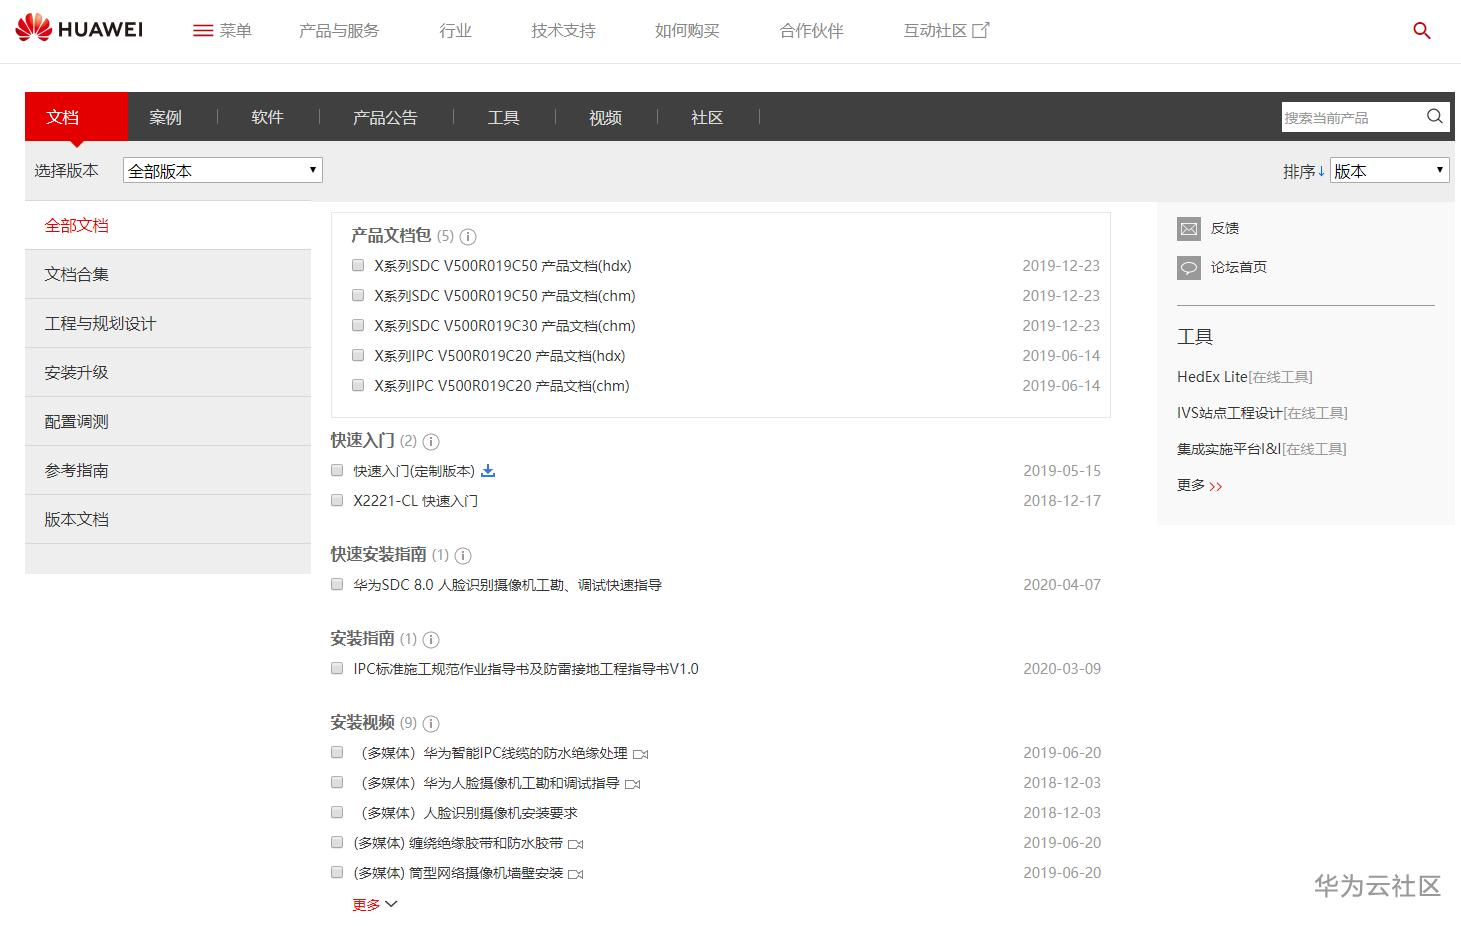
Task: Click the external link icon beside 互动社区
Action: [981, 30]
